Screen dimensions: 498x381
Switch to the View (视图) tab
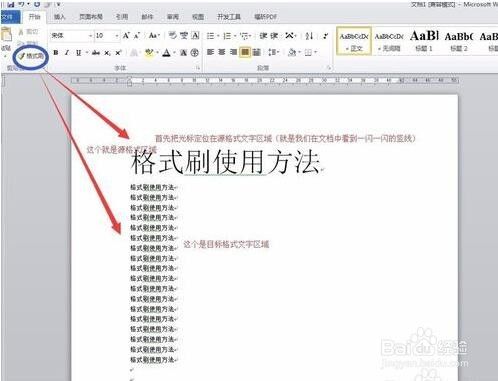[198, 17]
